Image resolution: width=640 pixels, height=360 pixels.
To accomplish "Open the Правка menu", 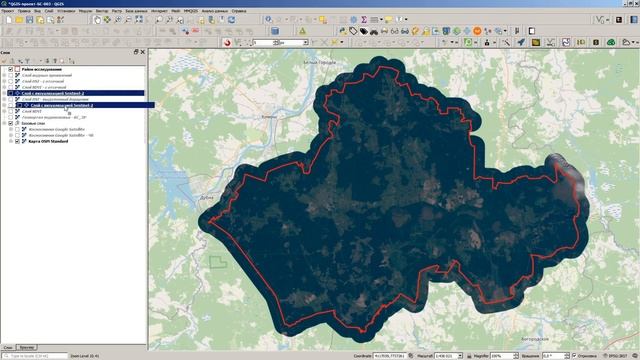I will point(24,11).
